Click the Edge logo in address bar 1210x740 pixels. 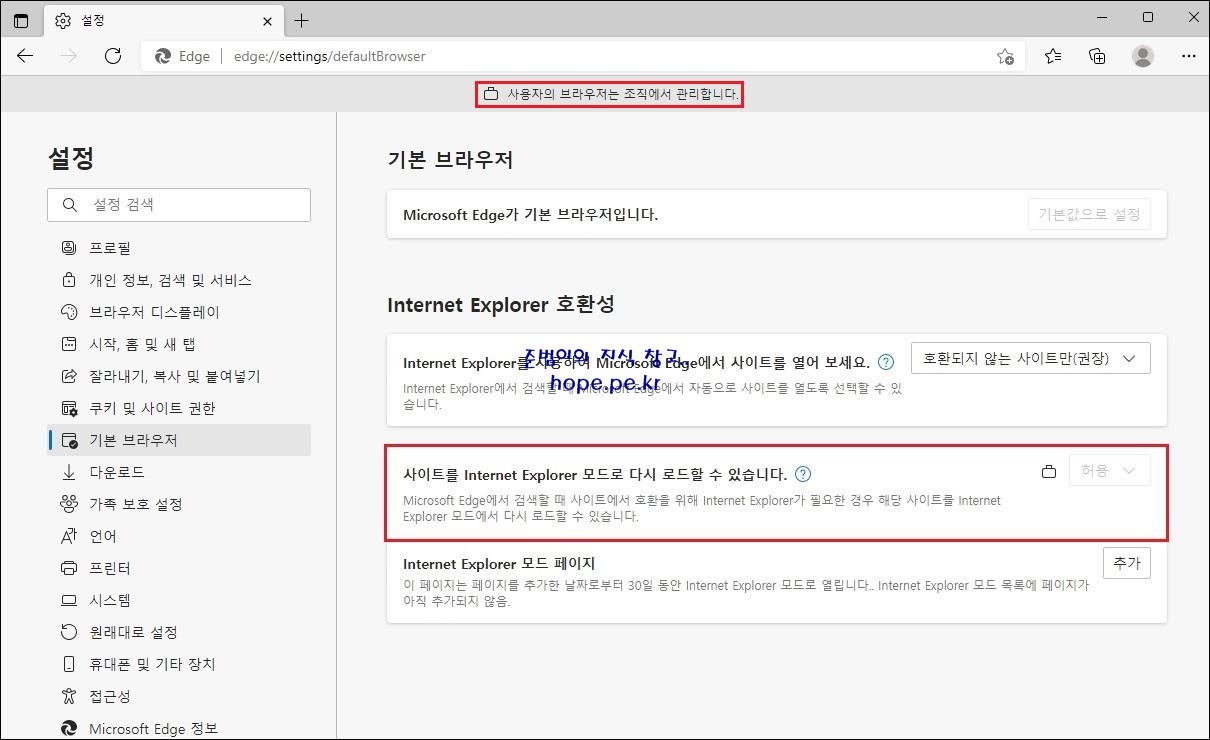(x=163, y=56)
